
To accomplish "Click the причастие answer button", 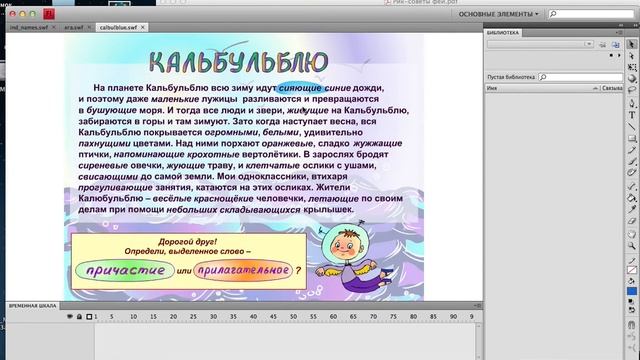I will [125, 270].
